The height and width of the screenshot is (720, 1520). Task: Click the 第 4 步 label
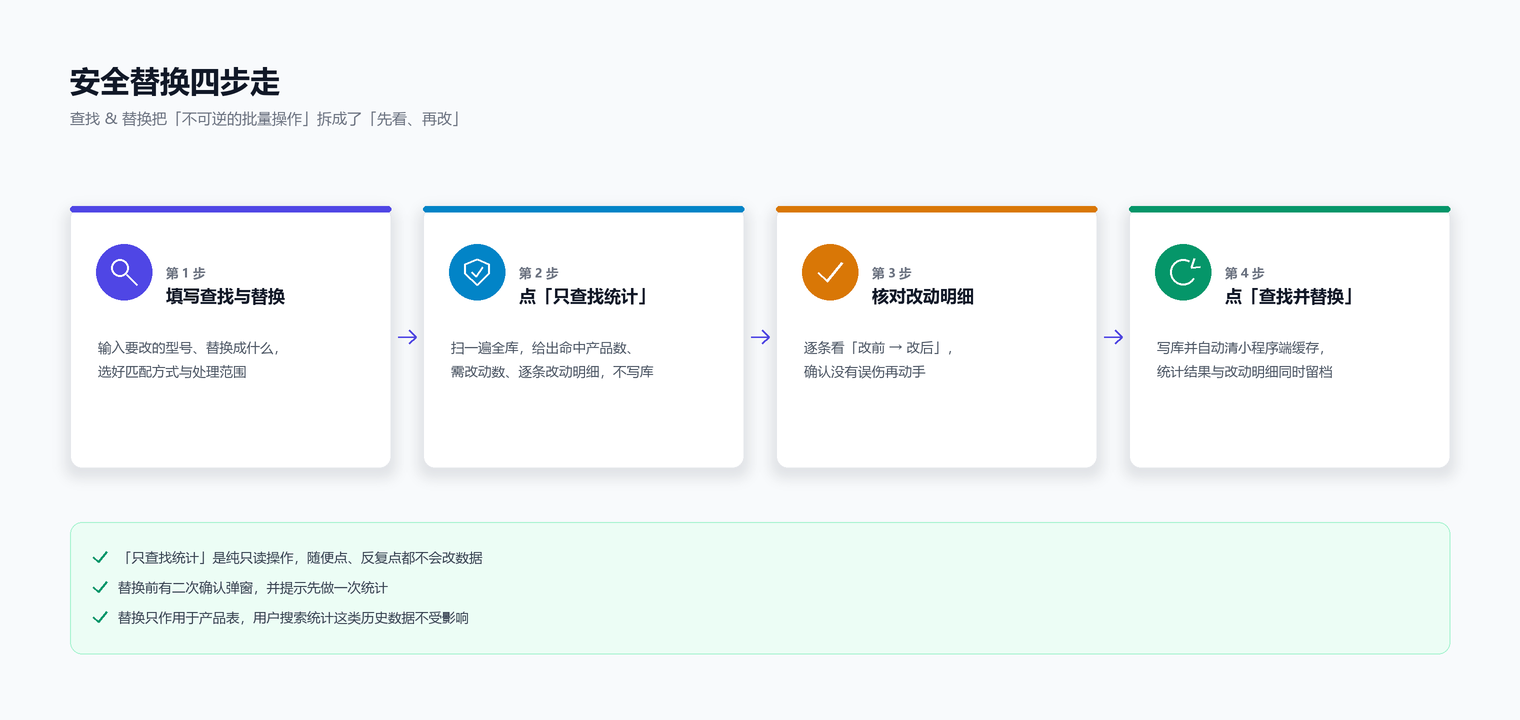click(x=1245, y=273)
